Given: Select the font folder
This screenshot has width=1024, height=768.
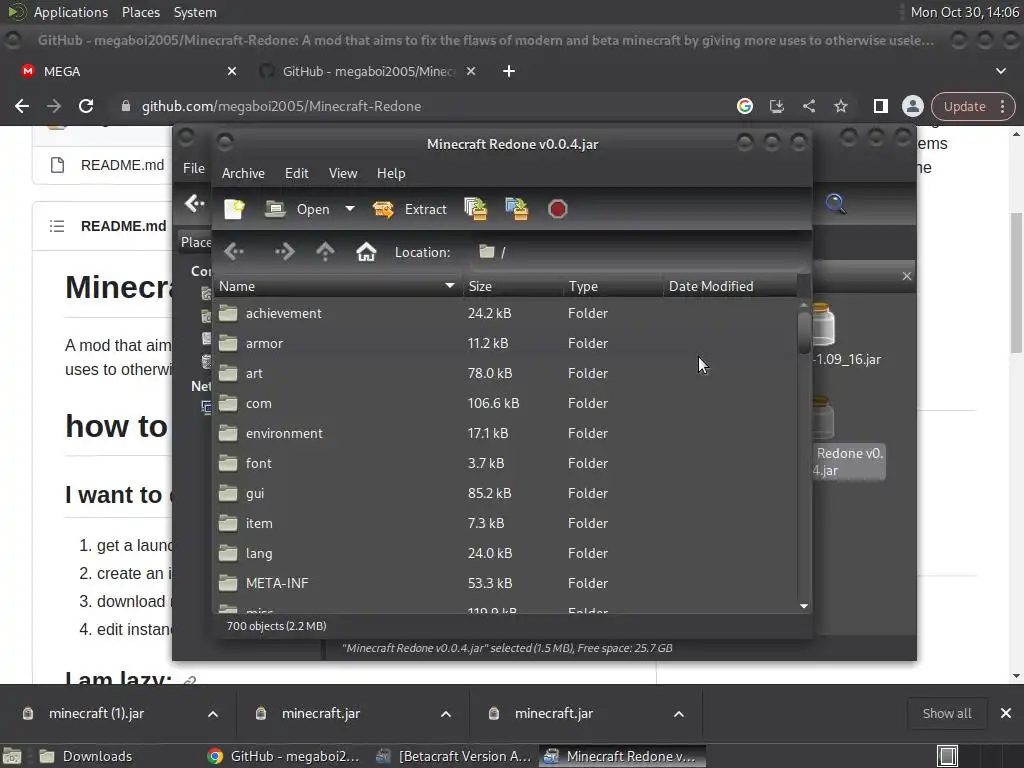Looking at the screenshot, I should tap(505, 464).
